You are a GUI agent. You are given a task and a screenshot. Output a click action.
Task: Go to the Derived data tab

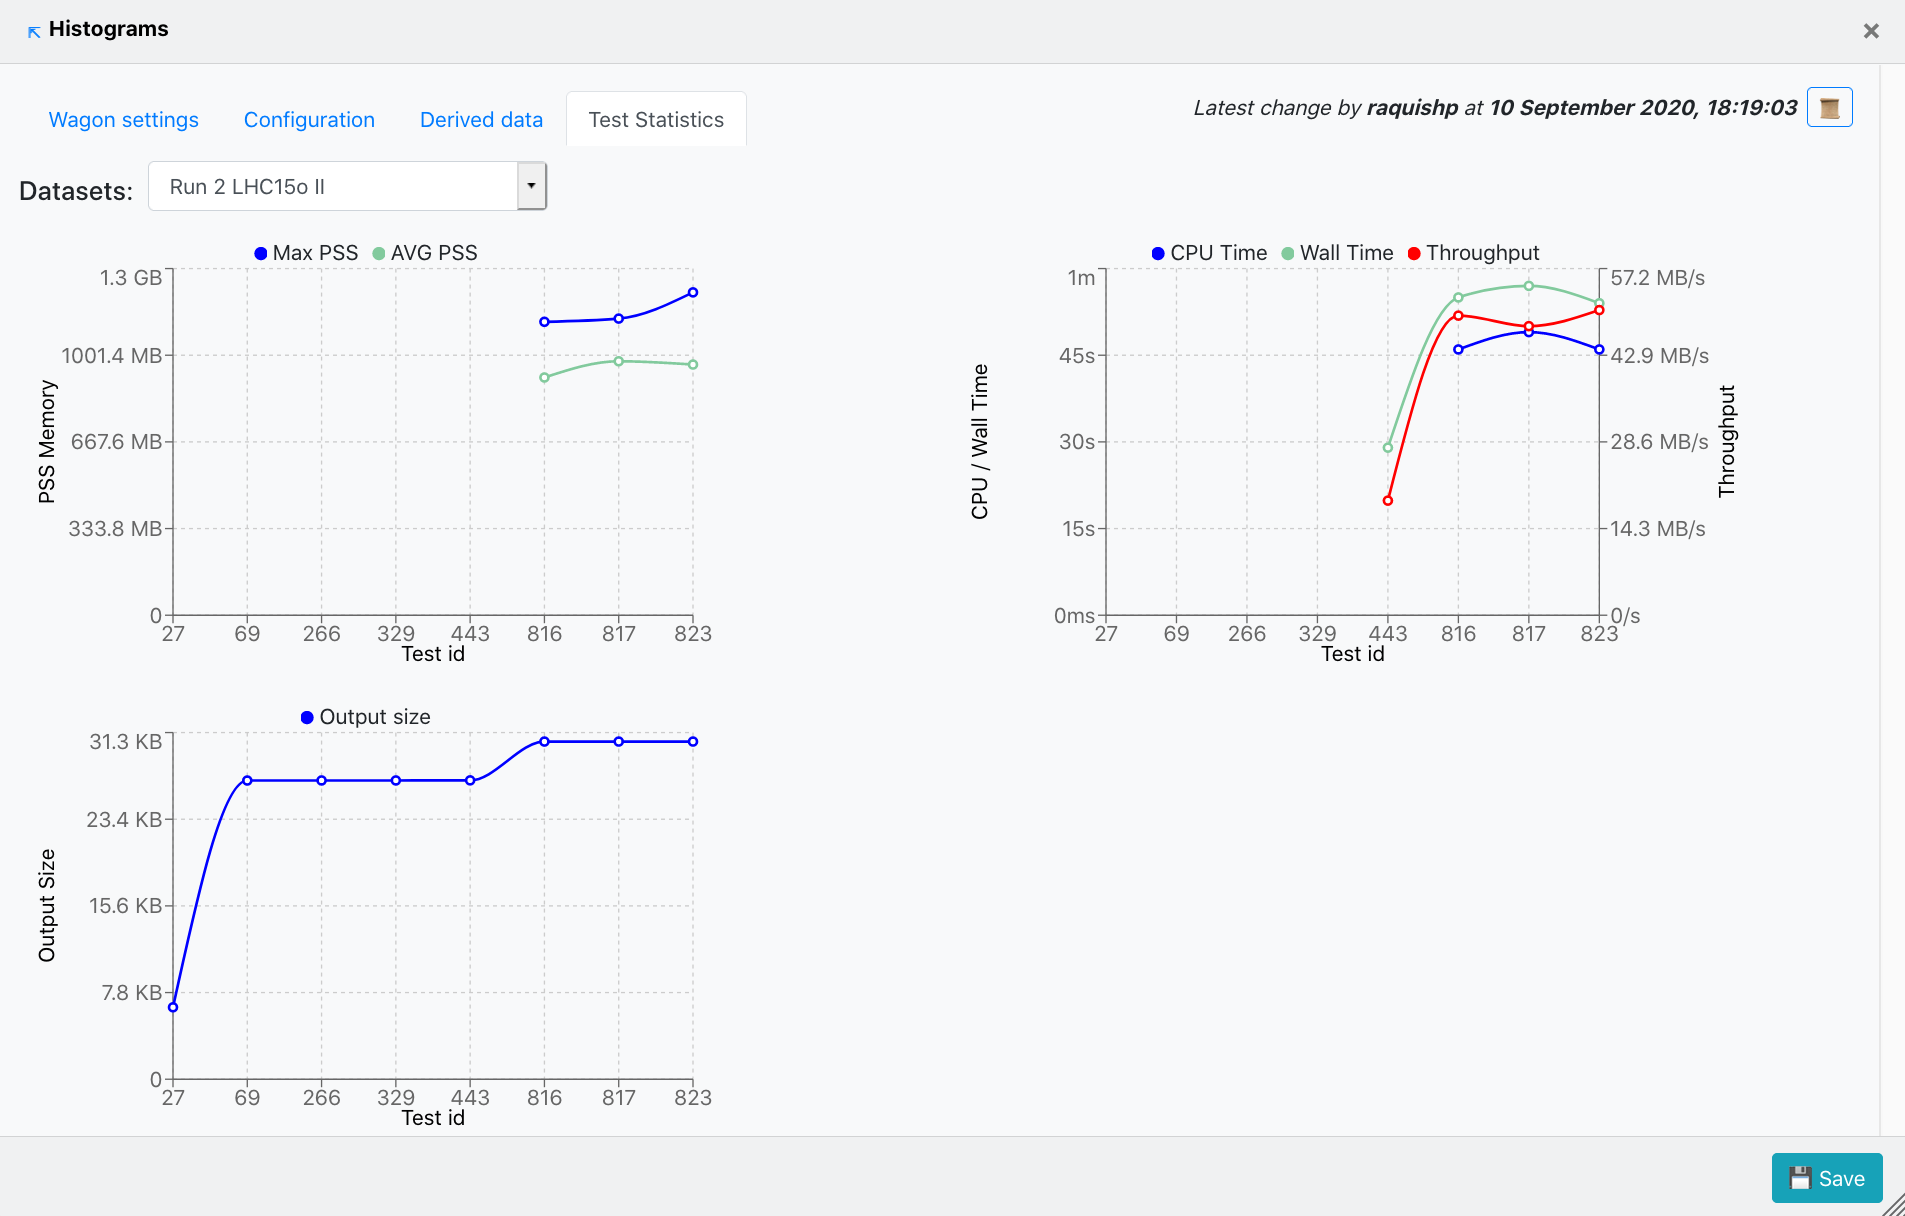coord(481,120)
